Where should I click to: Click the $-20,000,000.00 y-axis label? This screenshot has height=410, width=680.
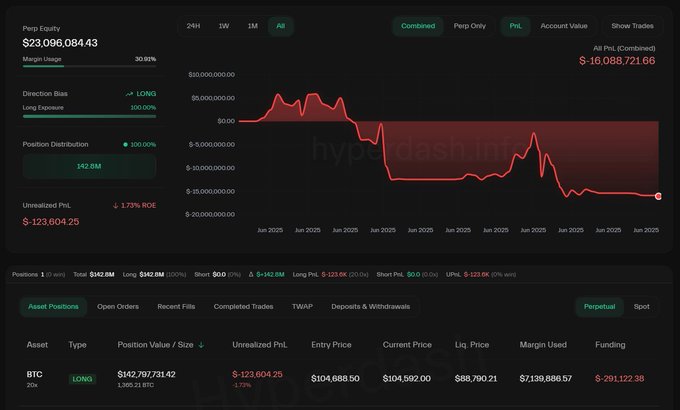point(210,214)
